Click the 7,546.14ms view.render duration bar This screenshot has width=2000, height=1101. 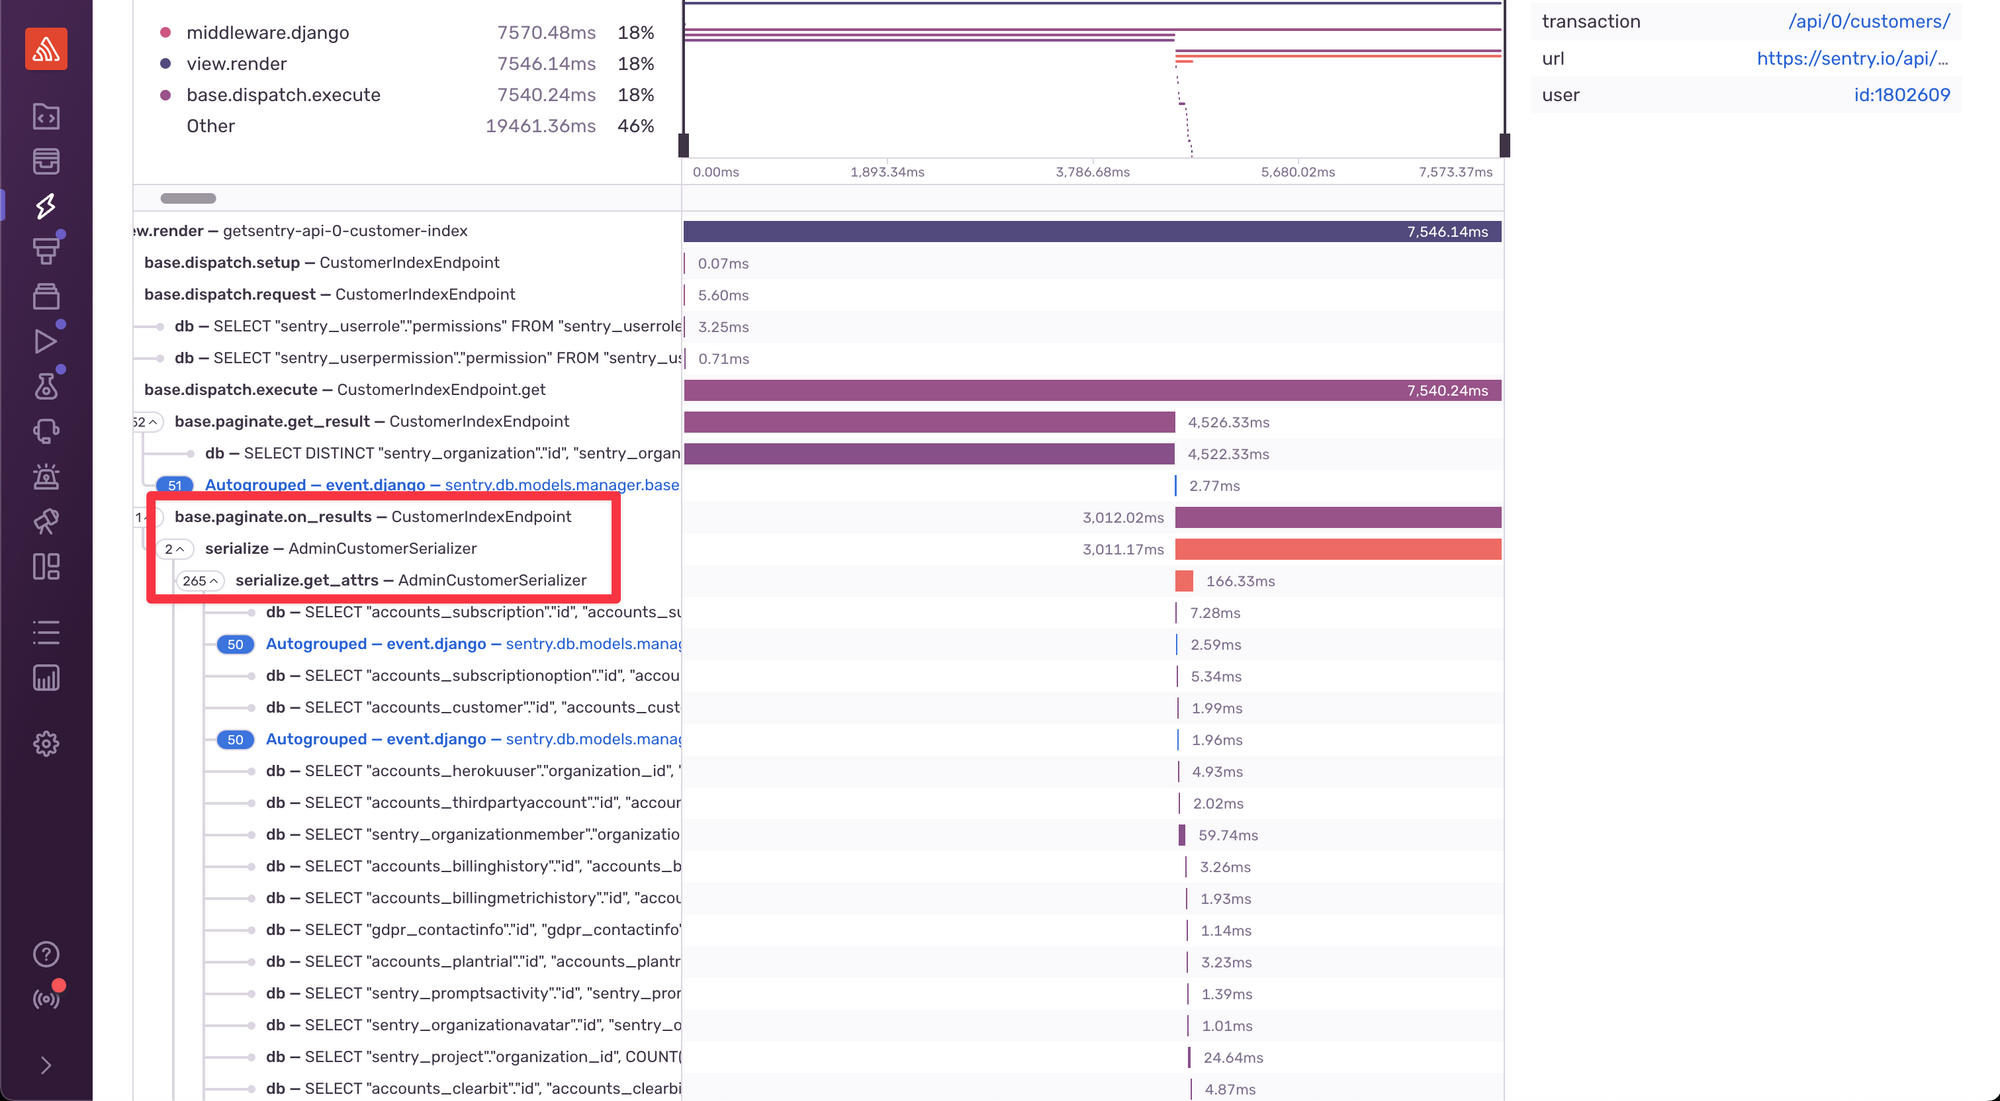click(1092, 232)
